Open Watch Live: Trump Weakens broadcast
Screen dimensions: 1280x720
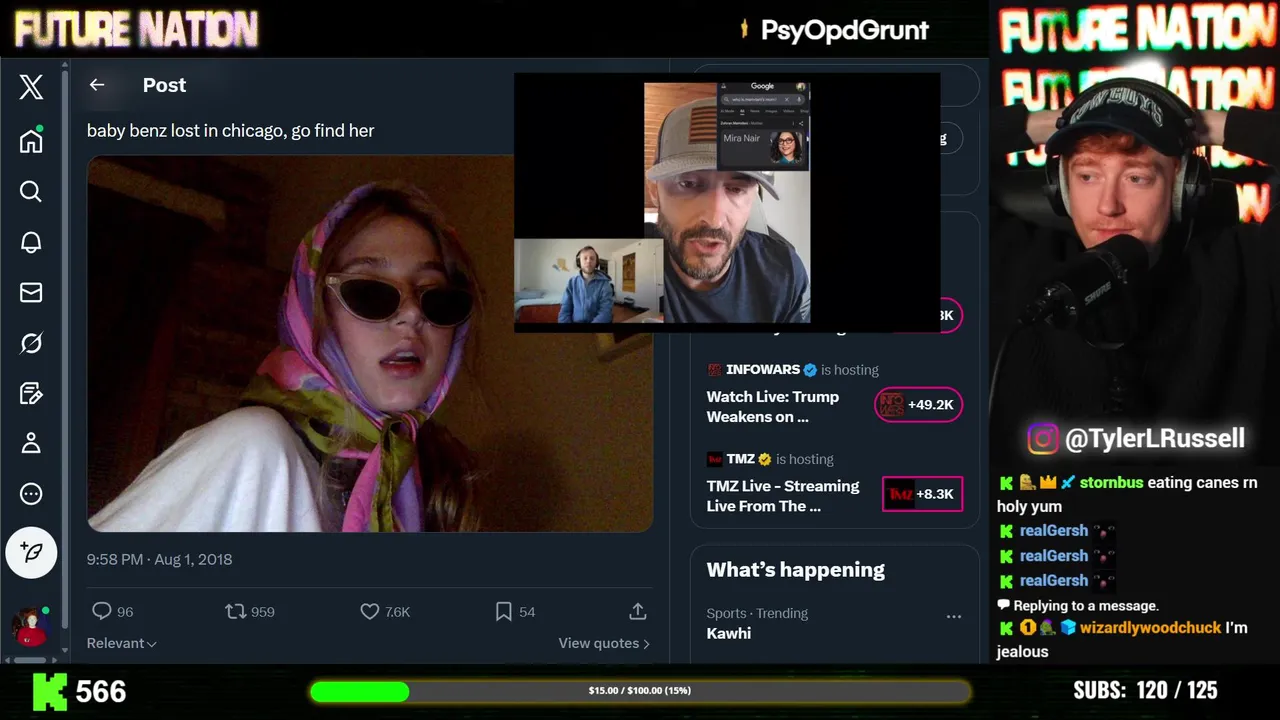(773, 406)
